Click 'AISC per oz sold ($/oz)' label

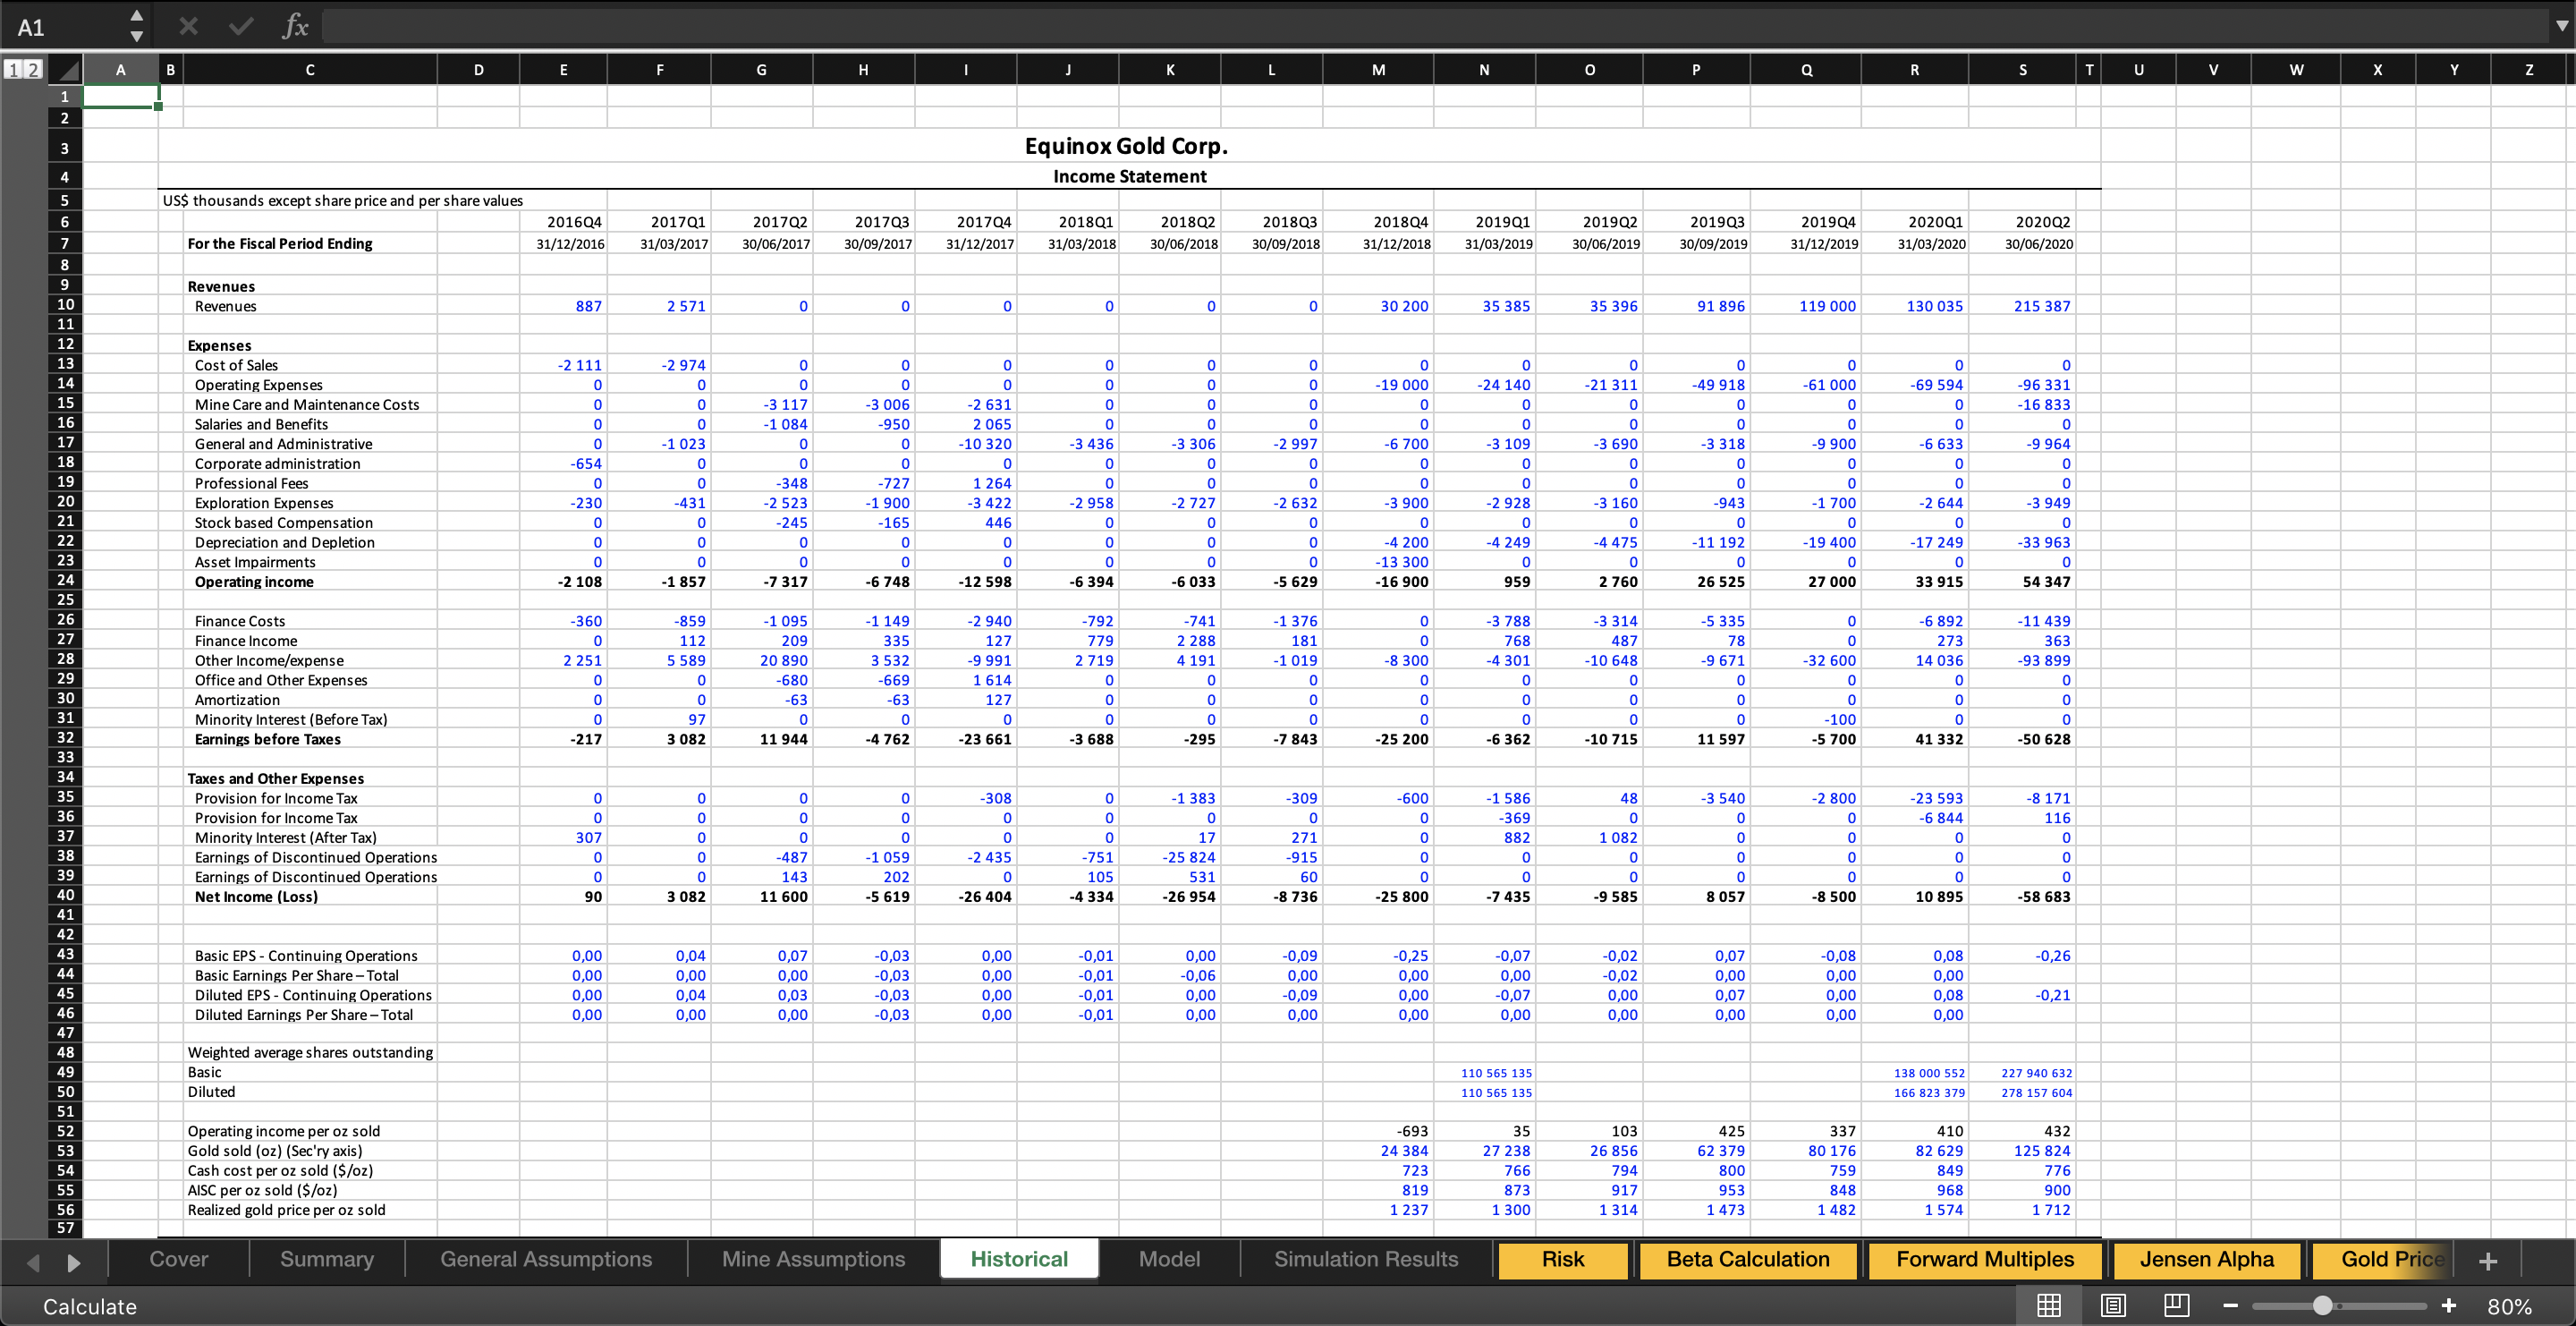pyautogui.click(x=262, y=1190)
